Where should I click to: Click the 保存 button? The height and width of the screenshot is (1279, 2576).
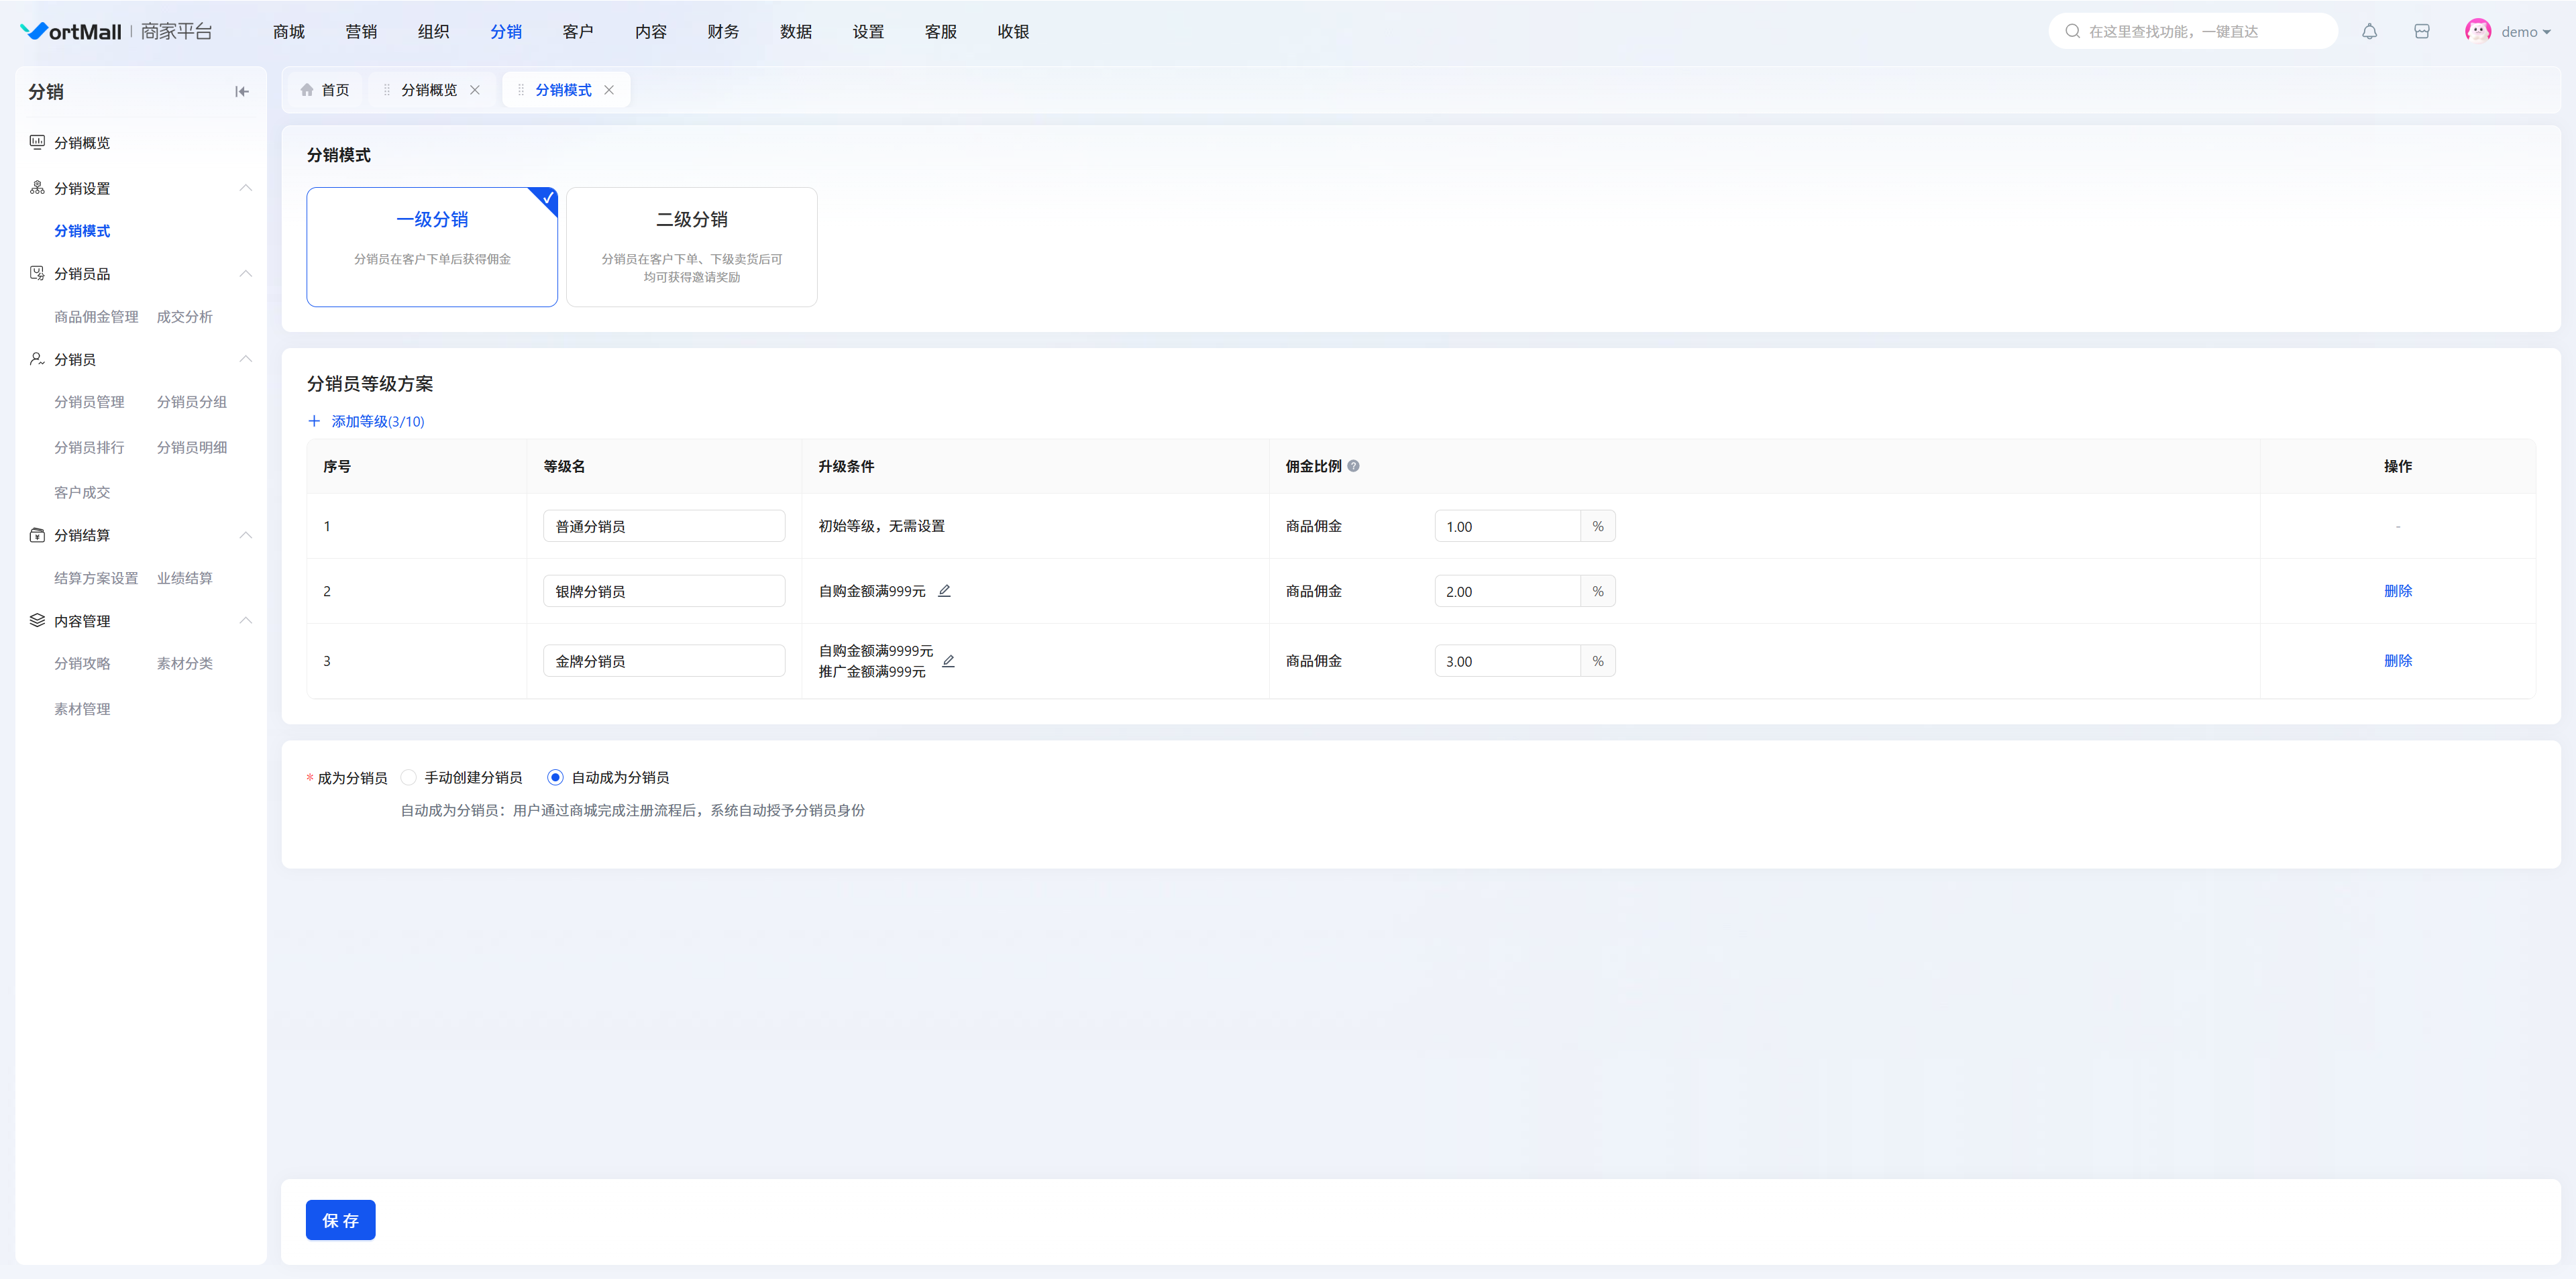coord(340,1220)
